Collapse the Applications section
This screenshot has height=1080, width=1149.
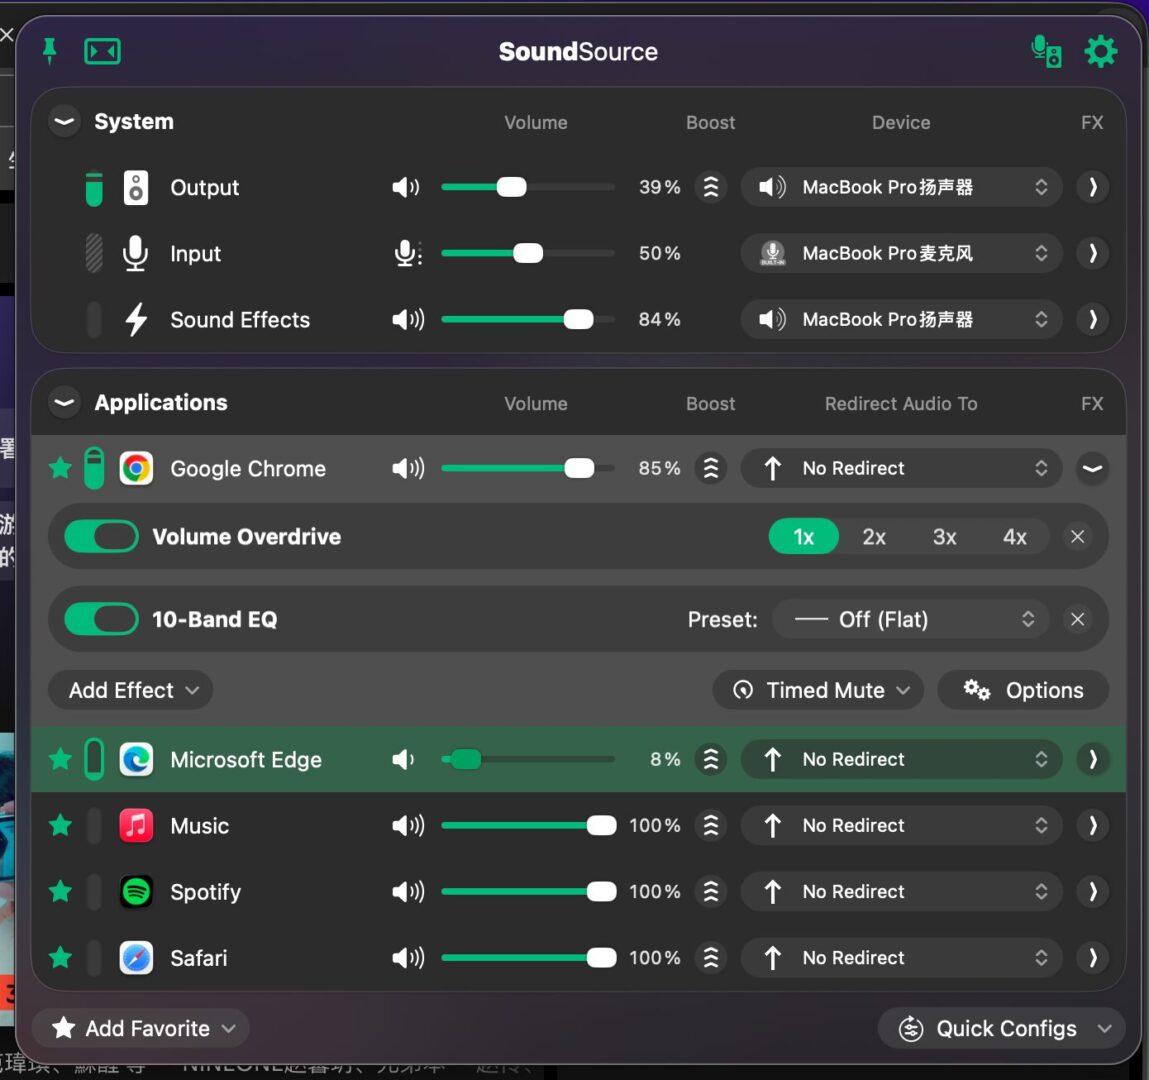(64, 403)
